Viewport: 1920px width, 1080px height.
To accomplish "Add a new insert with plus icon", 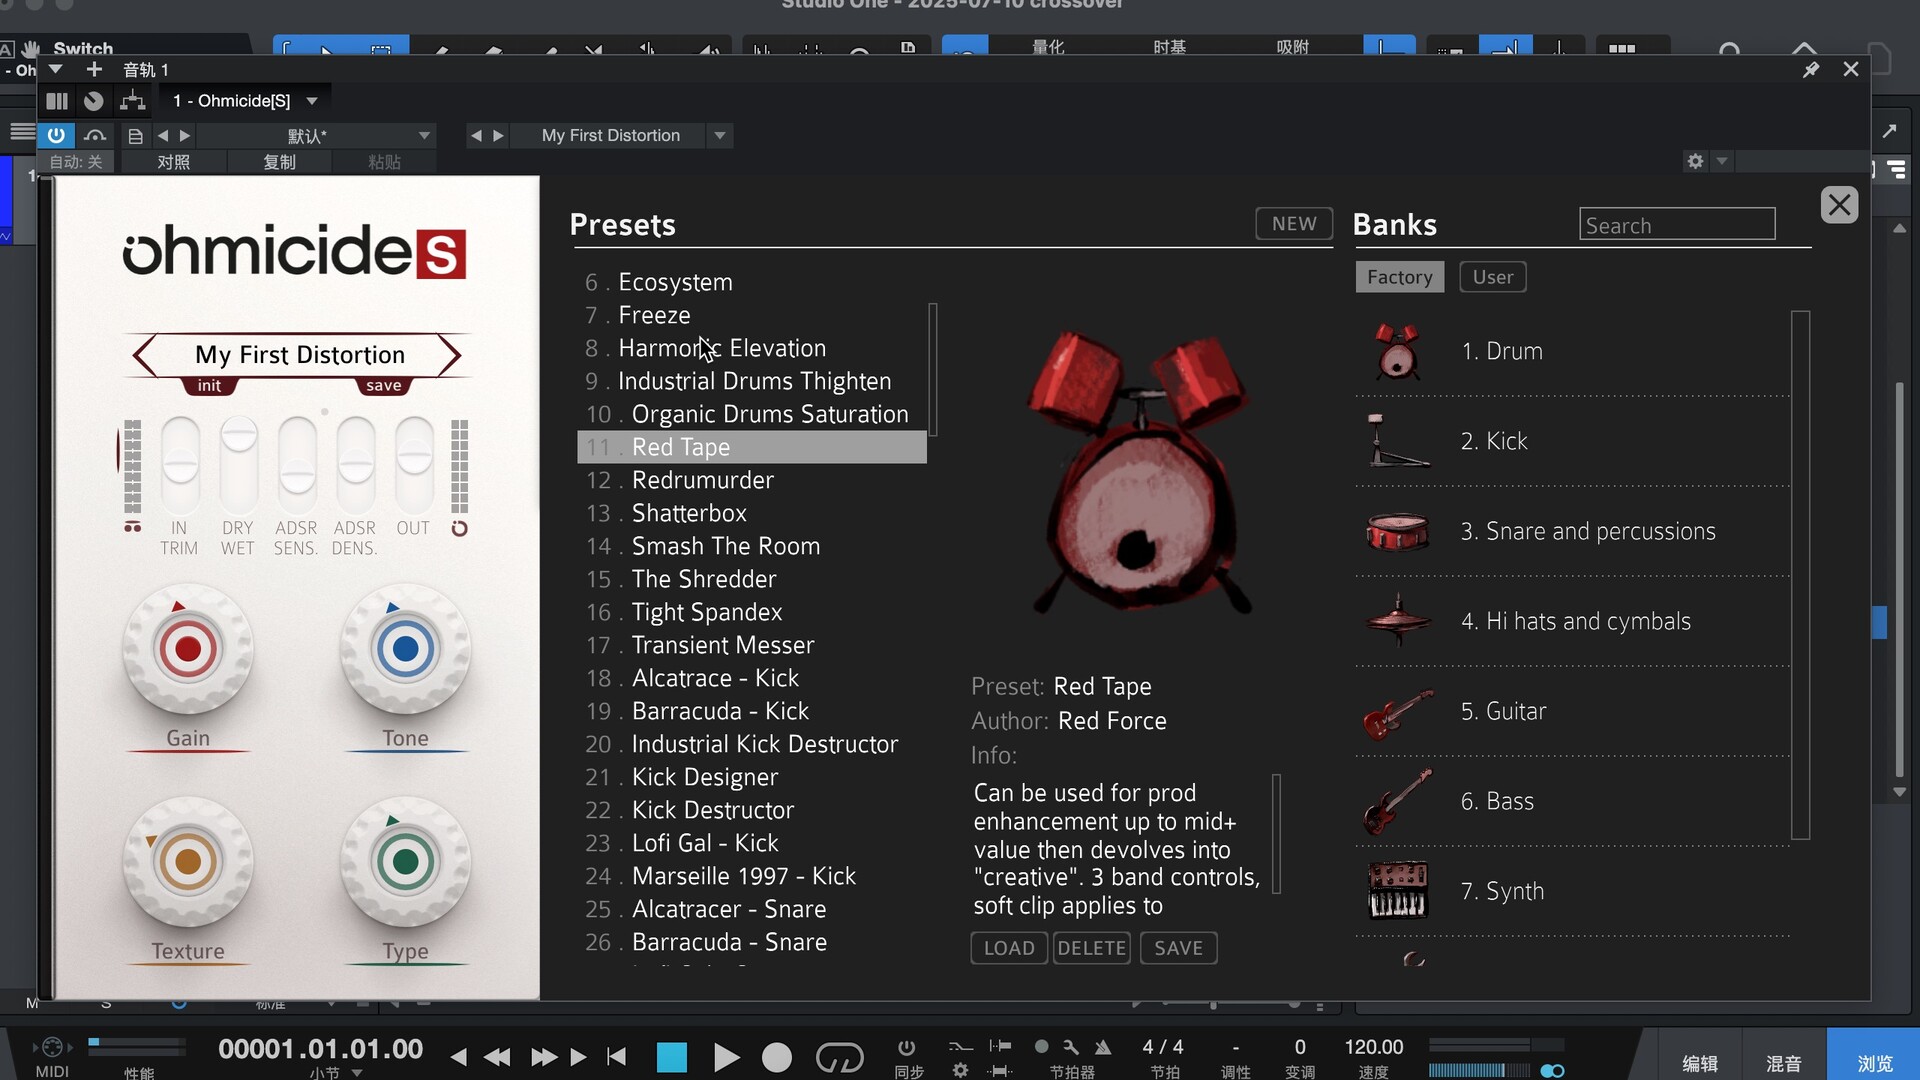I will click(94, 69).
